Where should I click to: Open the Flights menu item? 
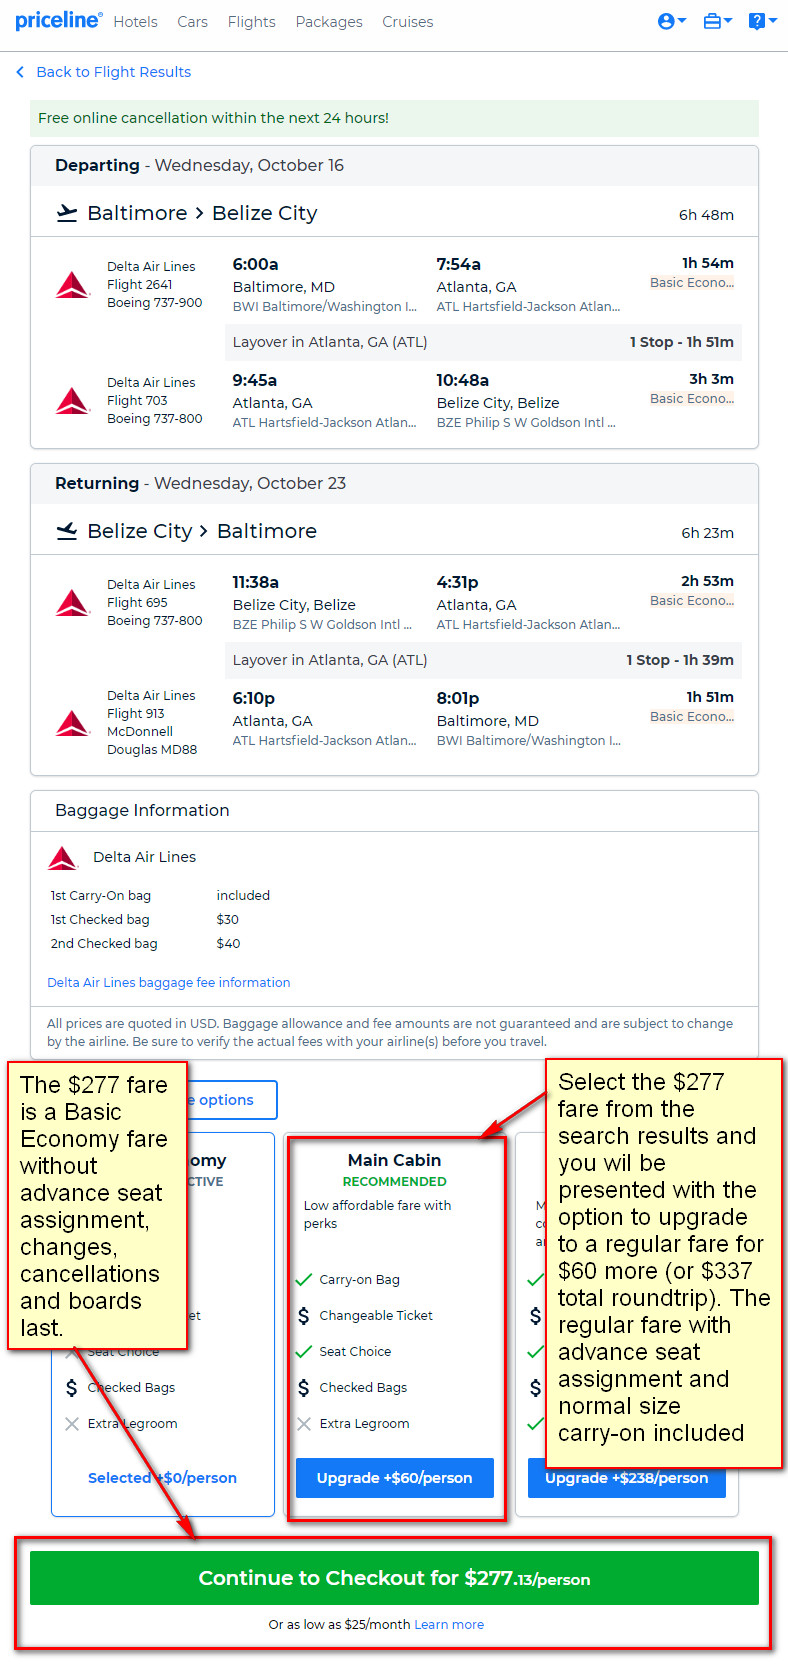point(251,22)
